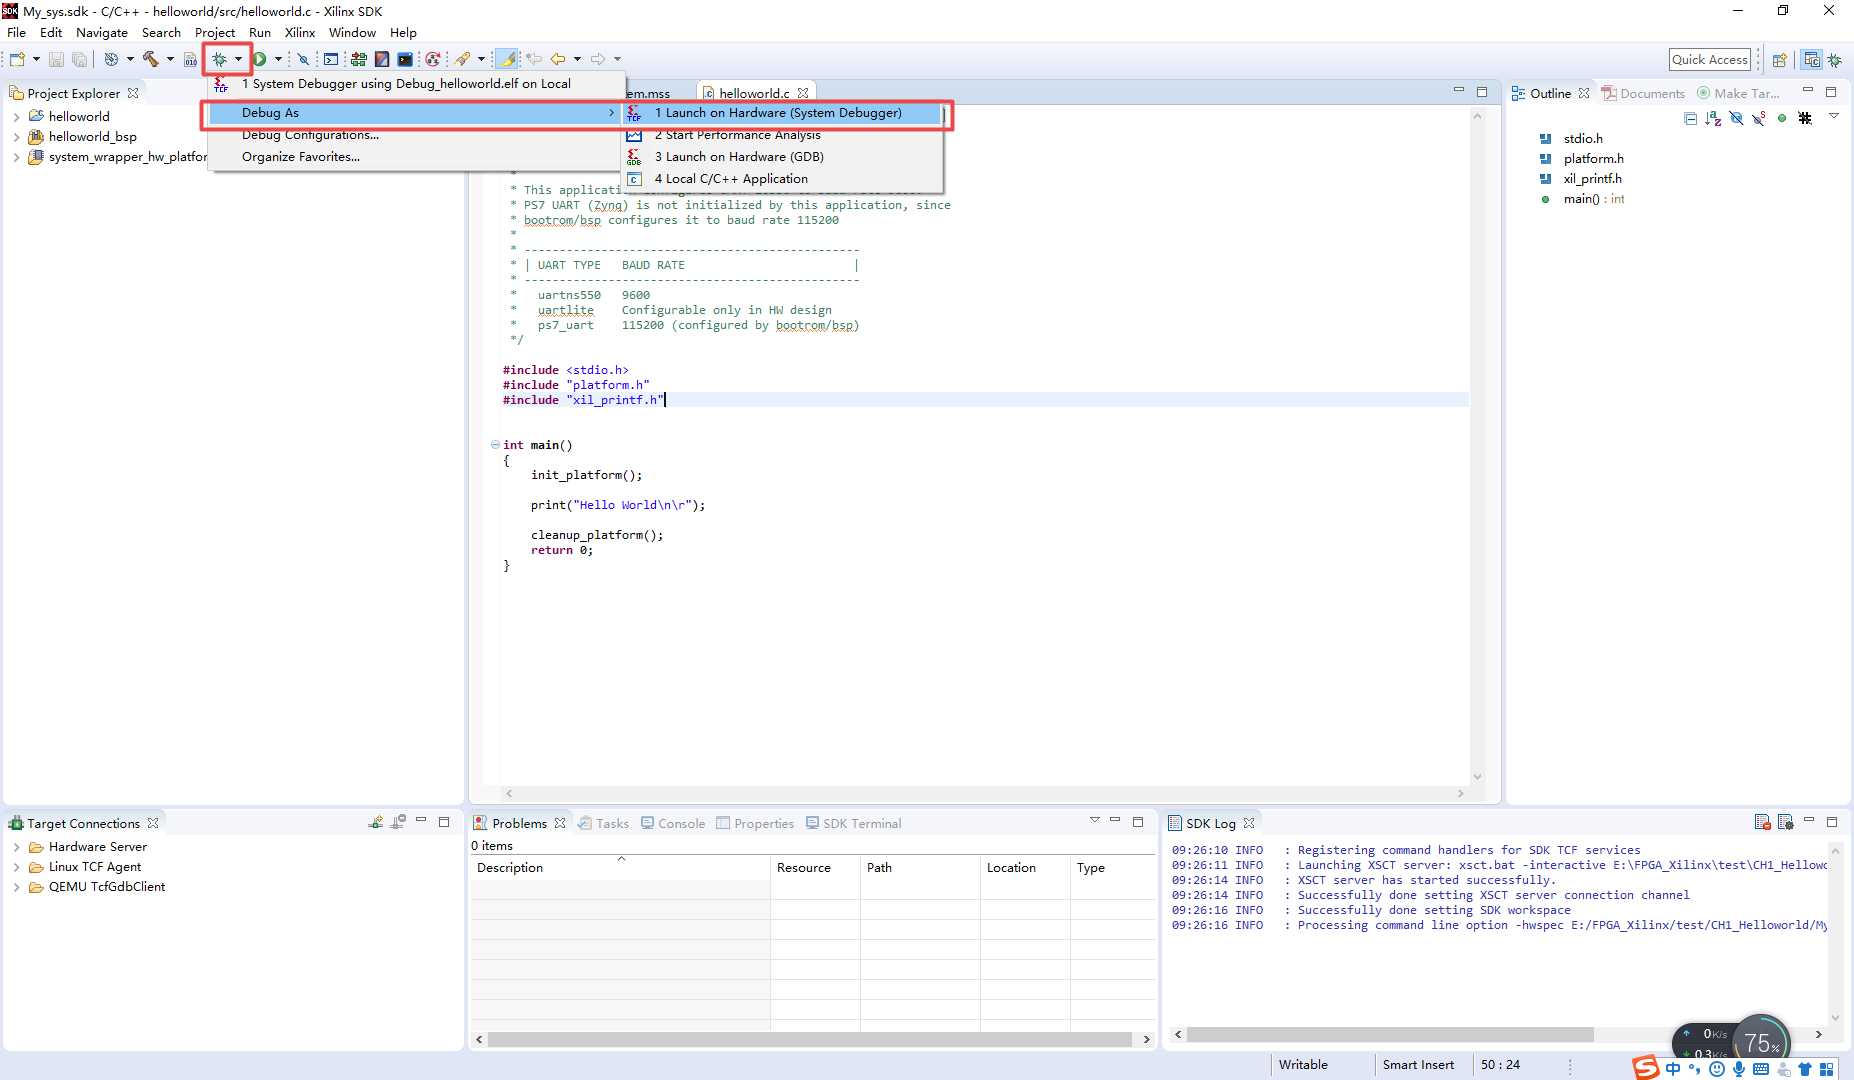The height and width of the screenshot is (1080, 1854).
Task: Click the Sogou input method tray icon
Action: [1645, 1067]
